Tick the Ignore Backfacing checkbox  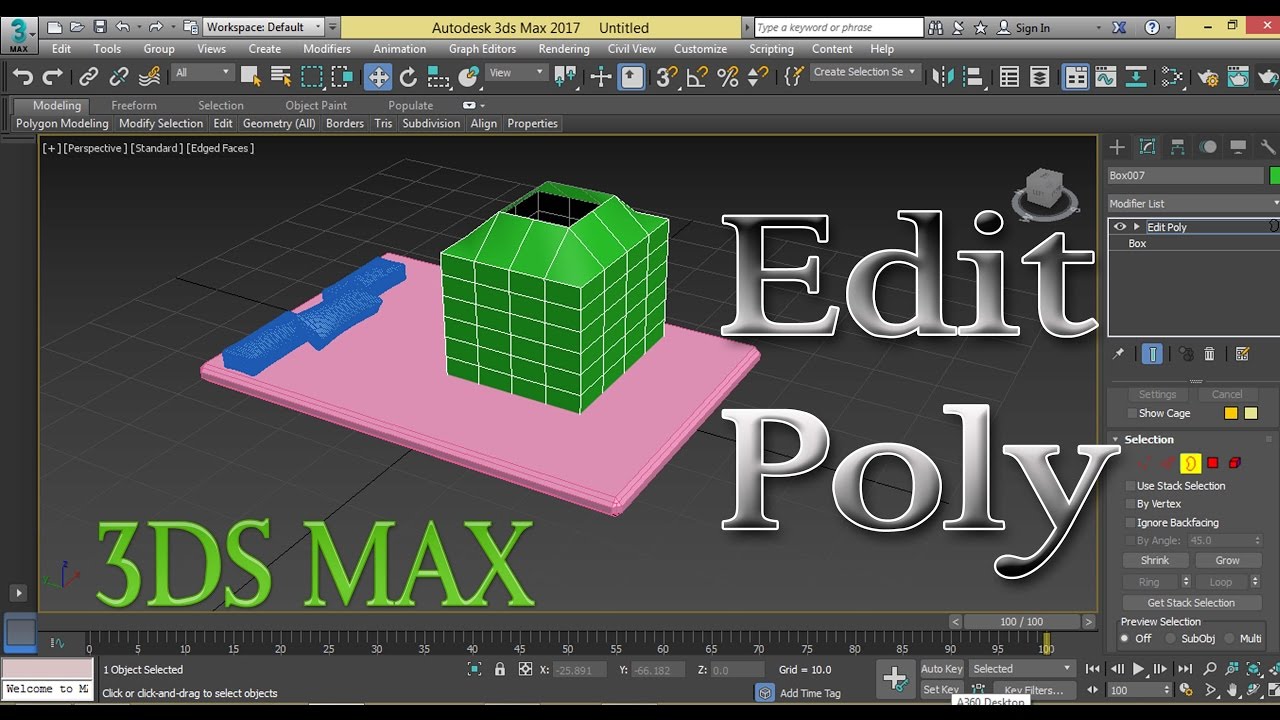pyautogui.click(x=1130, y=522)
